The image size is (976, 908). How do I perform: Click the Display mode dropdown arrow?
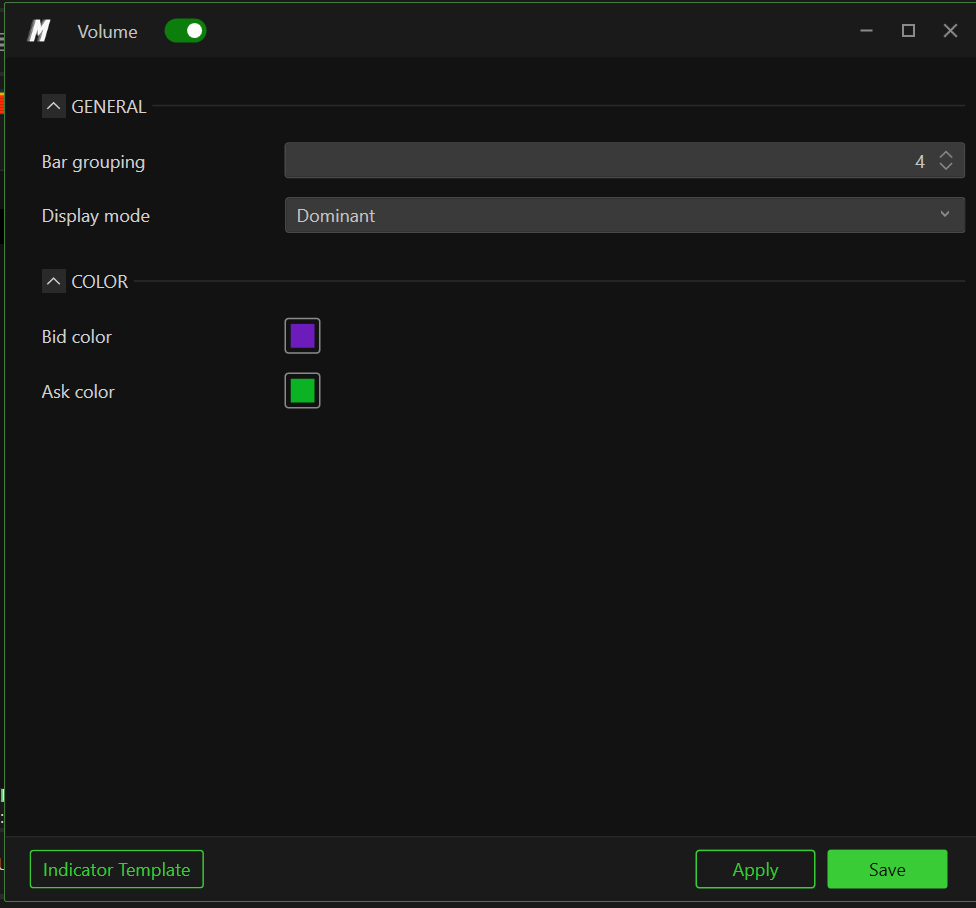pos(944,214)
